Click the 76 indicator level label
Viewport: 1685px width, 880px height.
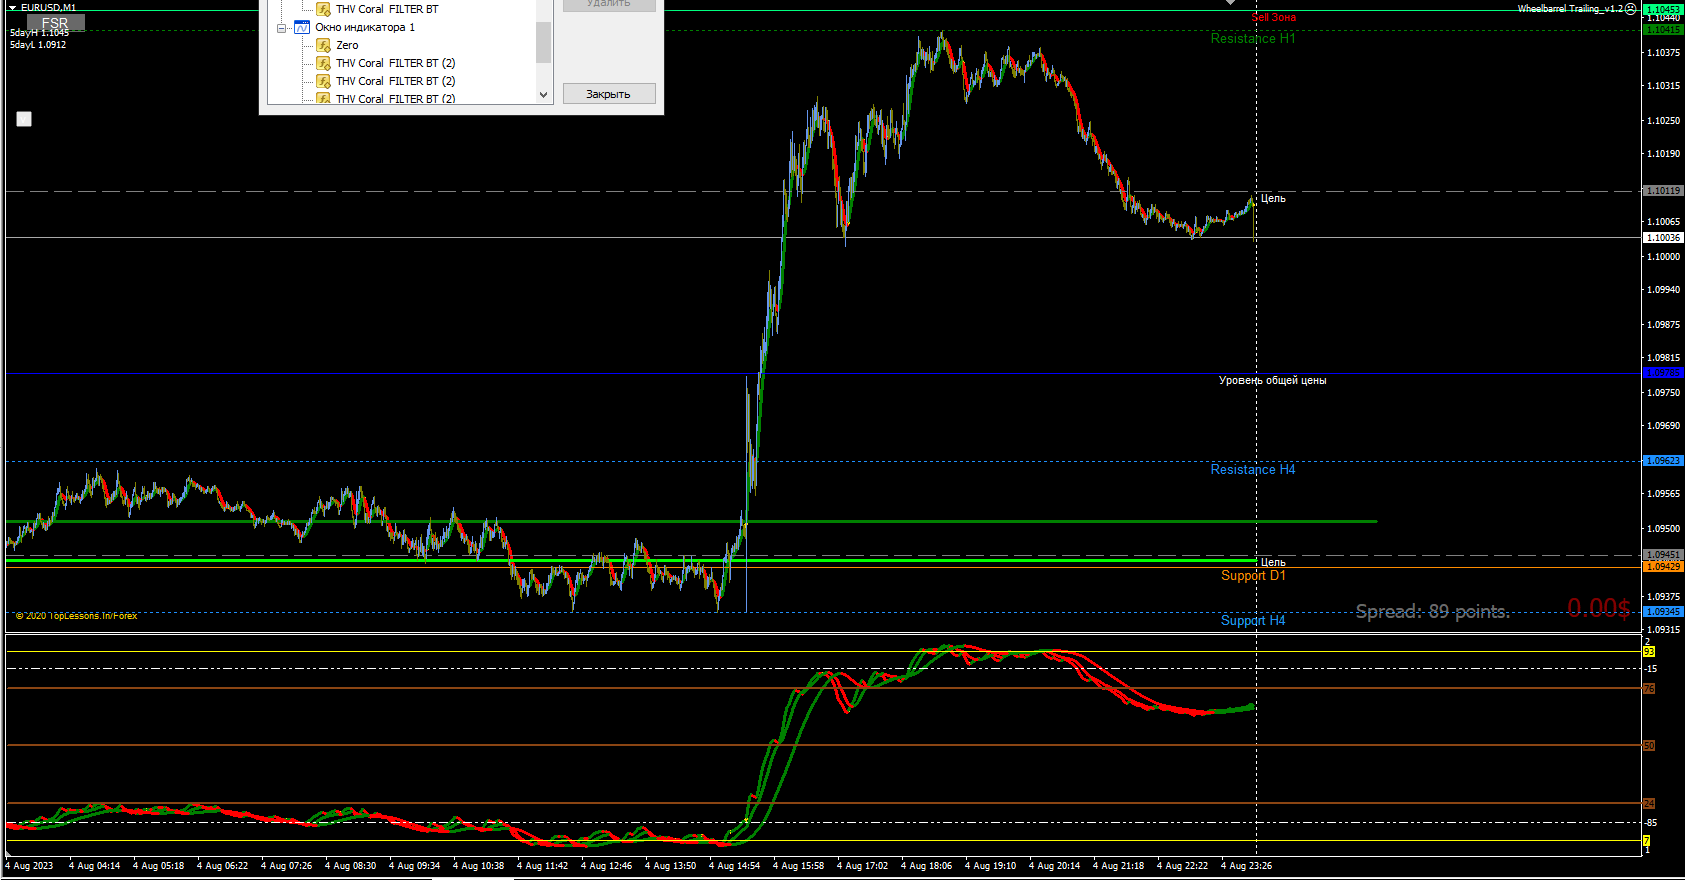click(1649, 689)
